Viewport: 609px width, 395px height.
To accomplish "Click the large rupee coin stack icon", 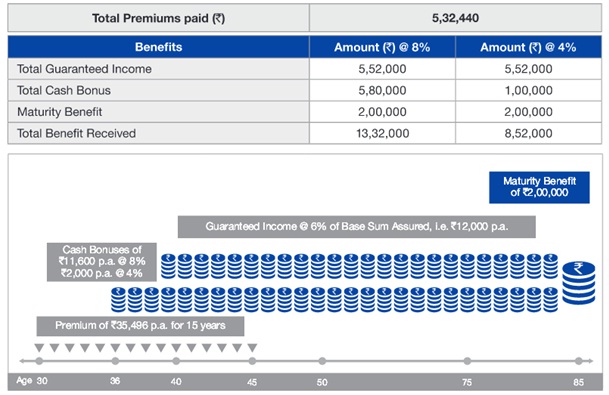I will 579,283.
